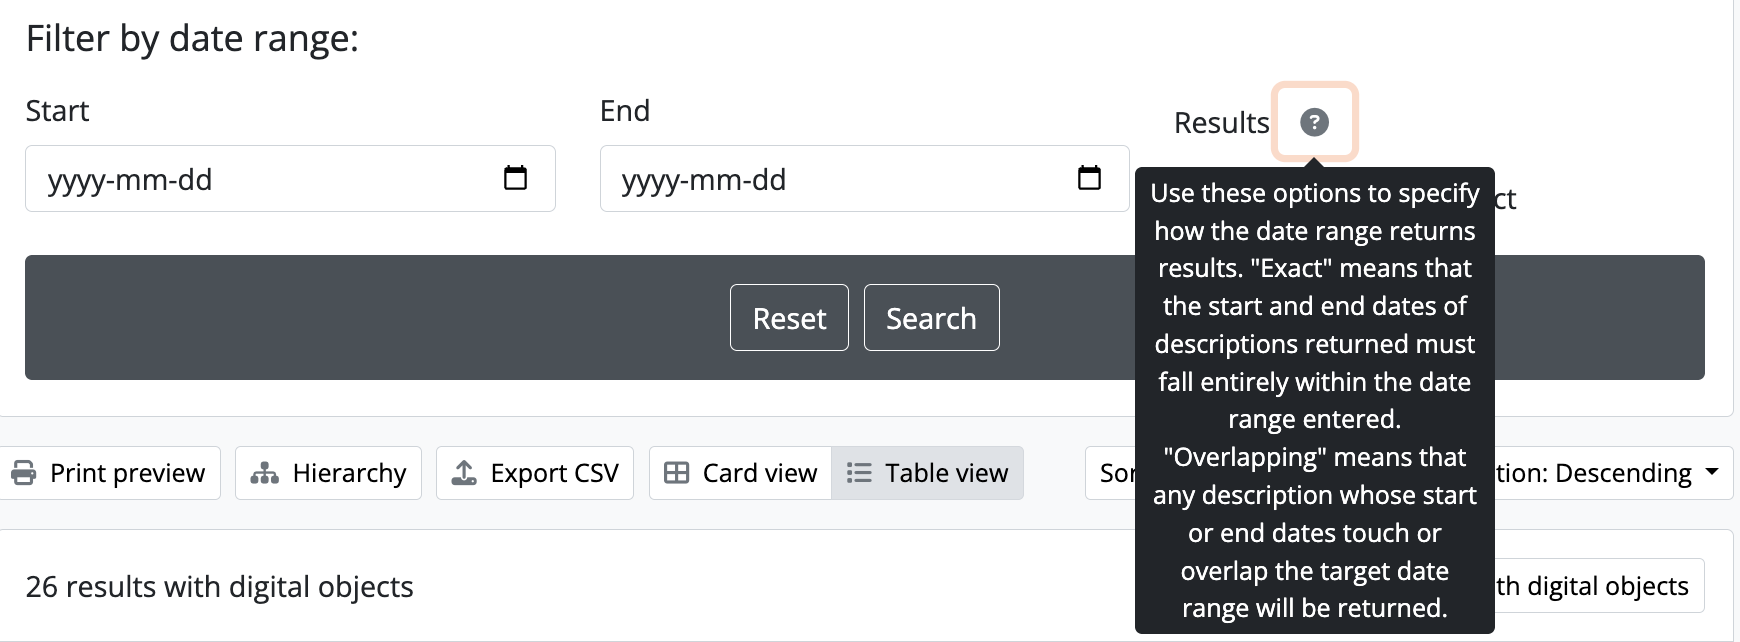Open the partially hidden Sort dropdown

tap(1111, 473)
